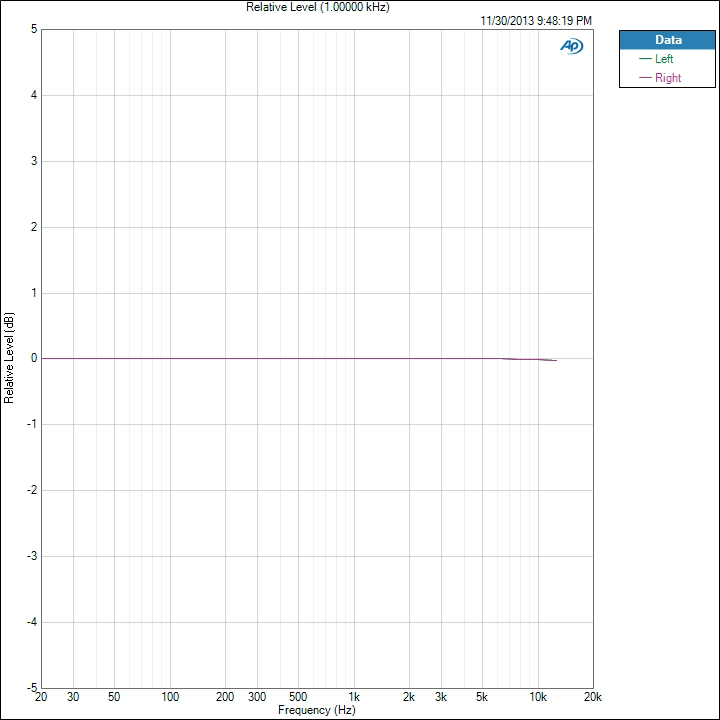Screen dimensions: 720x720
Task: Click the 100 tick on the frequency axis
Action: [x=169, y=697]
